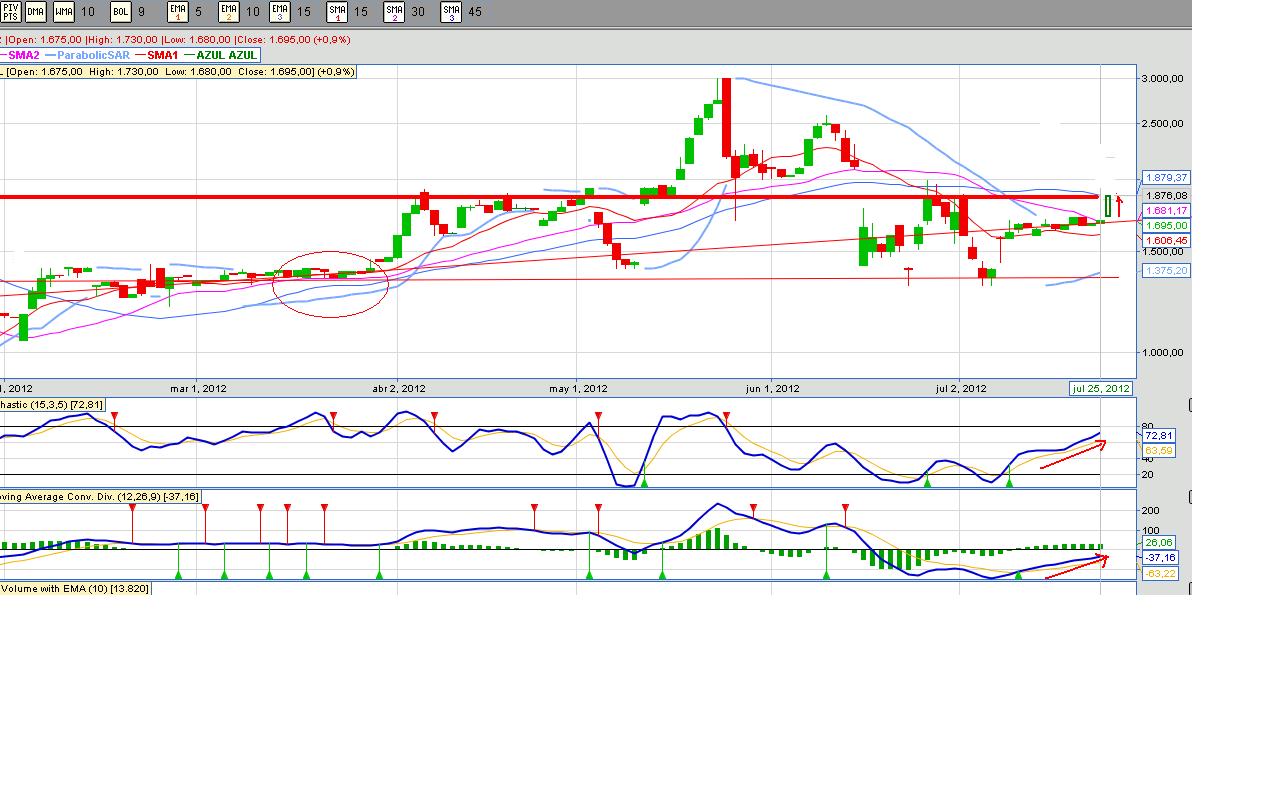Image resolution: width=1280 pixels, height=800 pixels.
Task: Click the Volume with EMA (10) panel header
Action: tap(75, 589)
